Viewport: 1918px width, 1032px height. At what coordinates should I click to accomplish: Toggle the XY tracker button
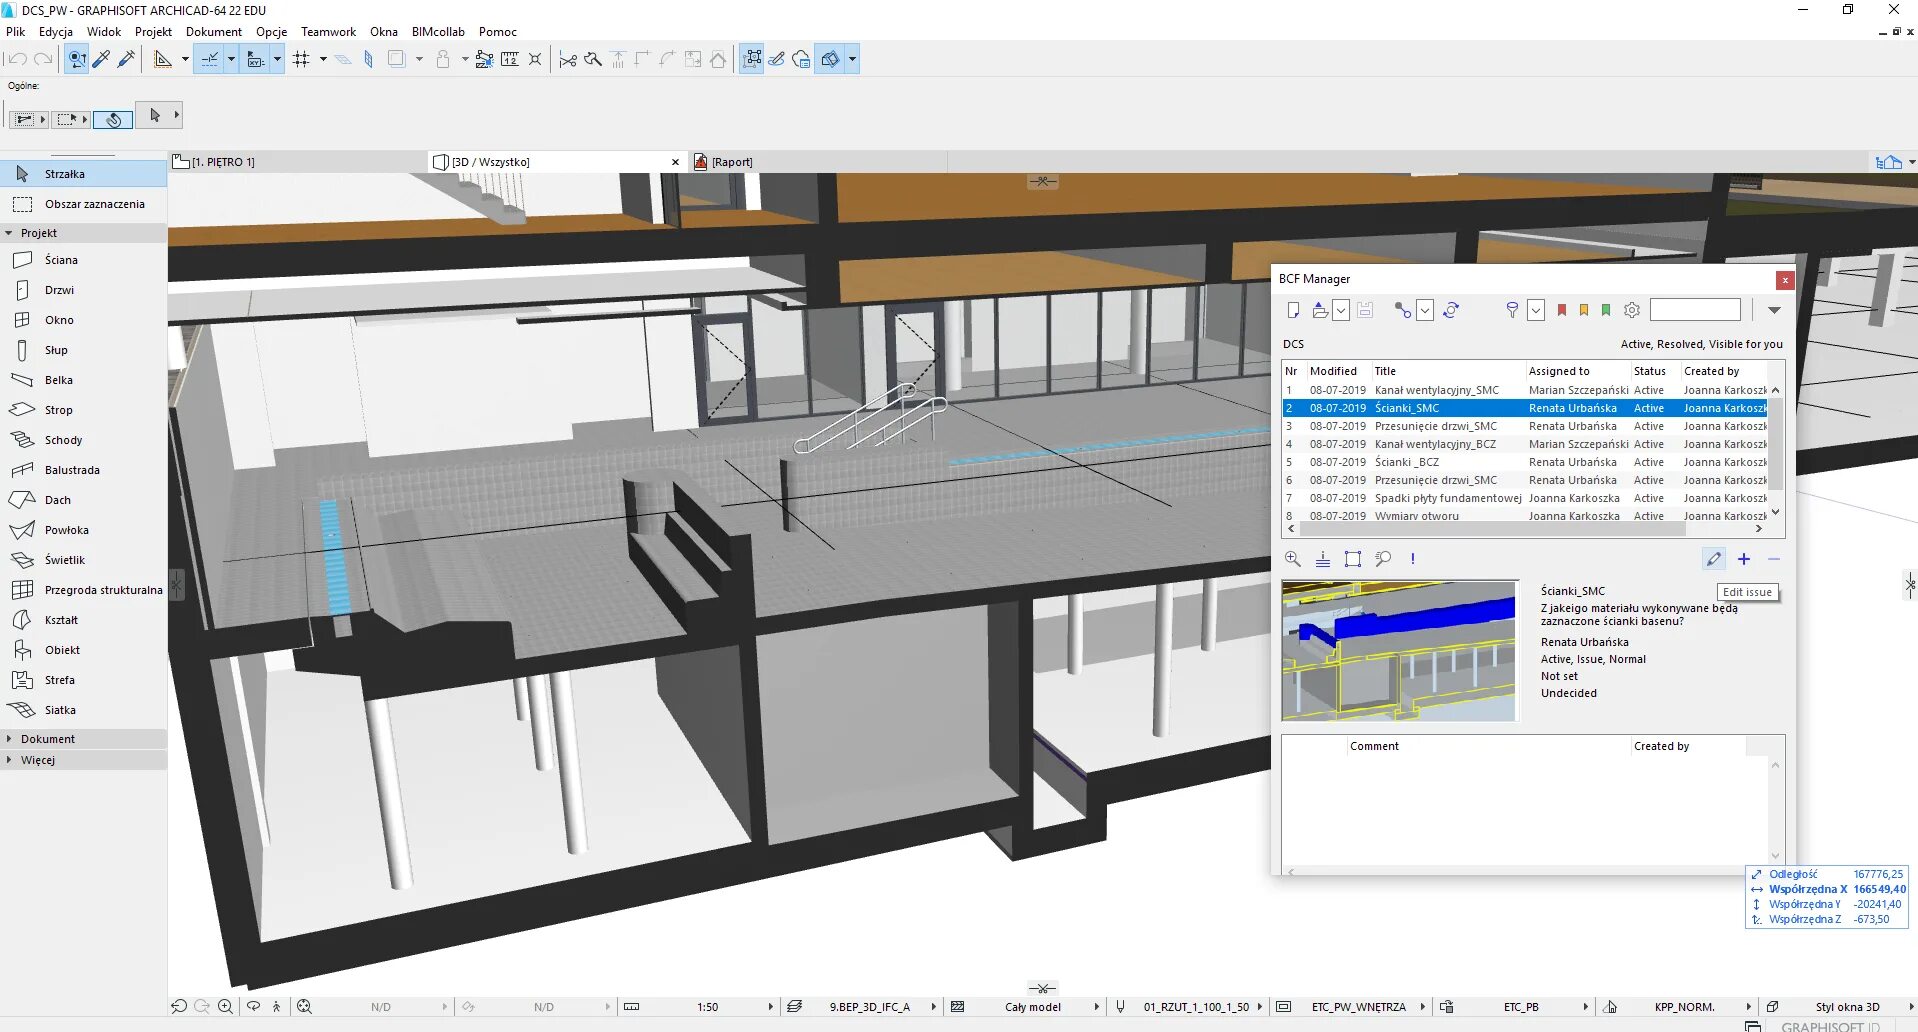[255, 59]
